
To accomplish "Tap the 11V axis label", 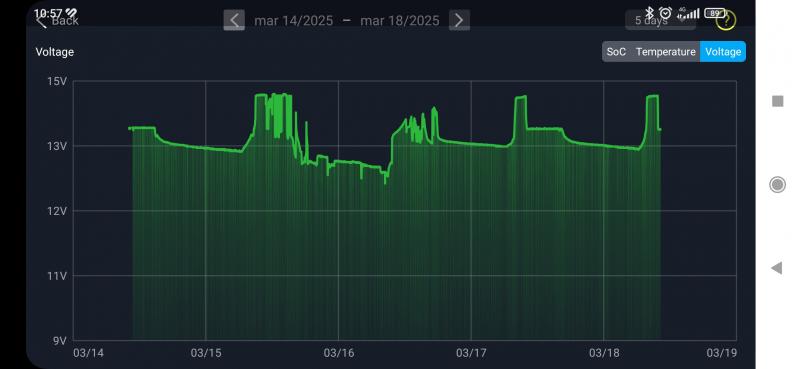I will [58, 276].
